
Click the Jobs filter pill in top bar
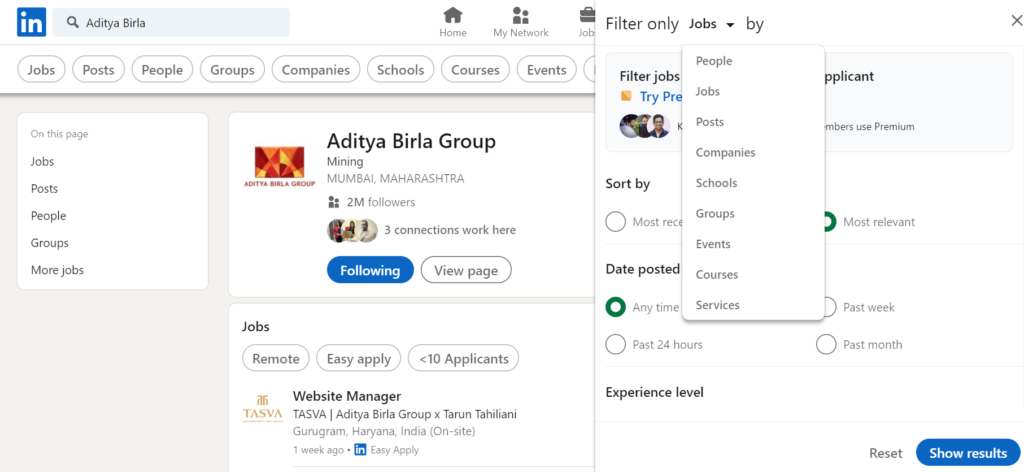pyautogui.click(x=41, y=69)
